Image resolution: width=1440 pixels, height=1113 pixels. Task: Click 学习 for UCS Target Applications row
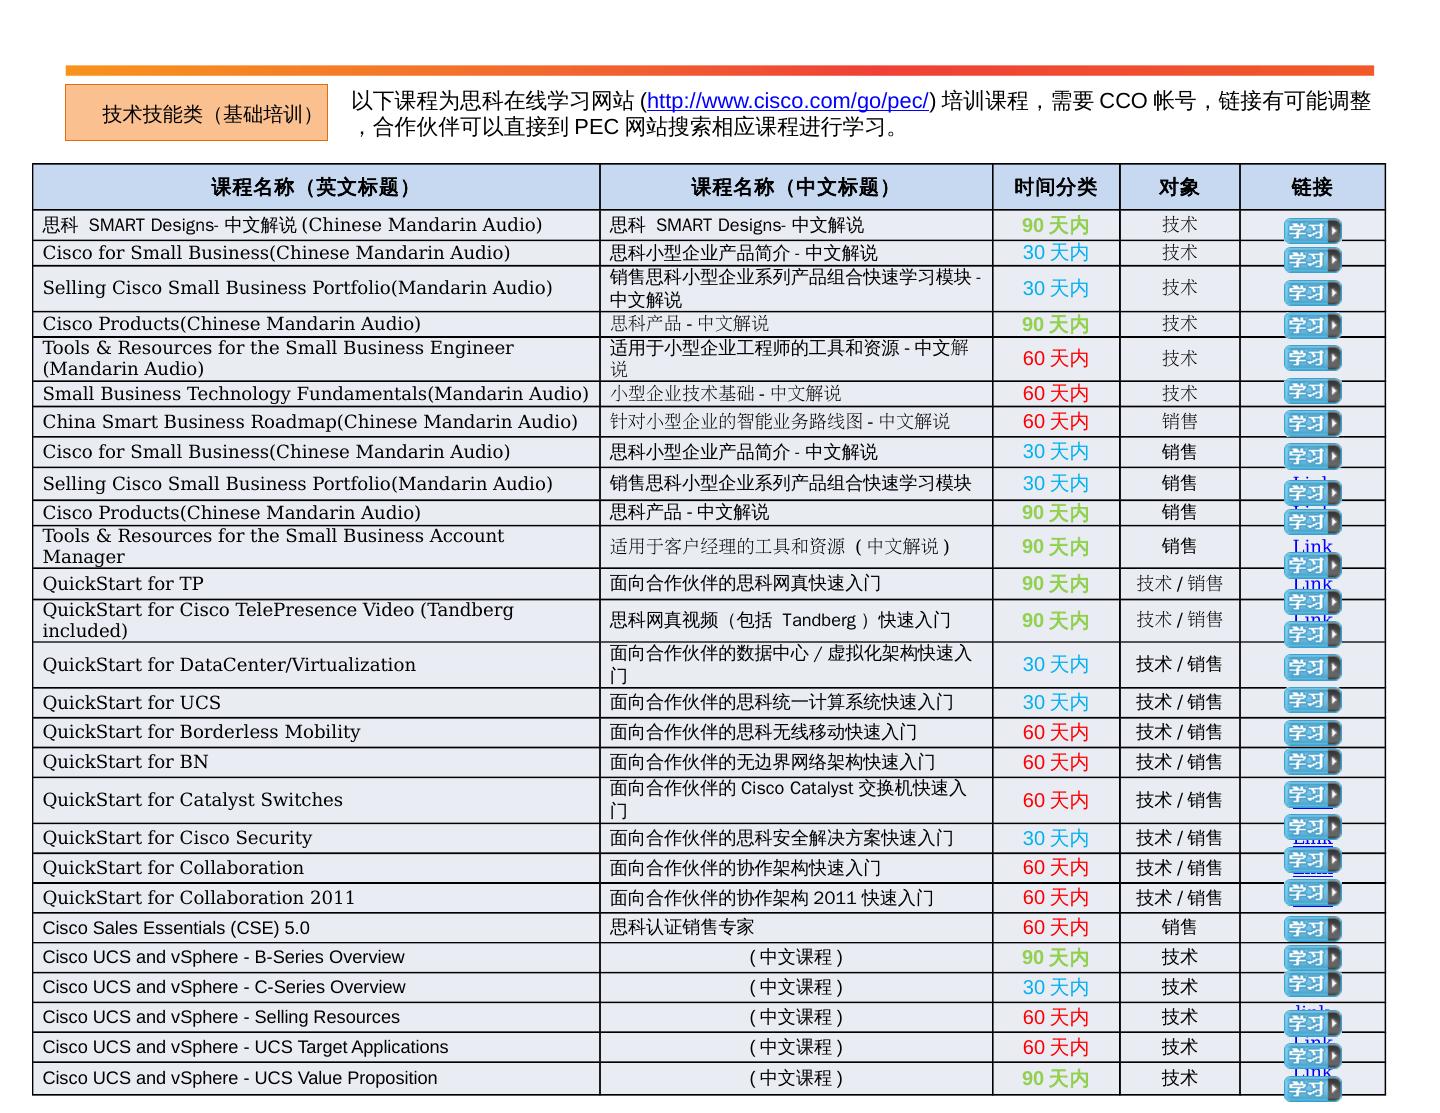[1312, 1056]
